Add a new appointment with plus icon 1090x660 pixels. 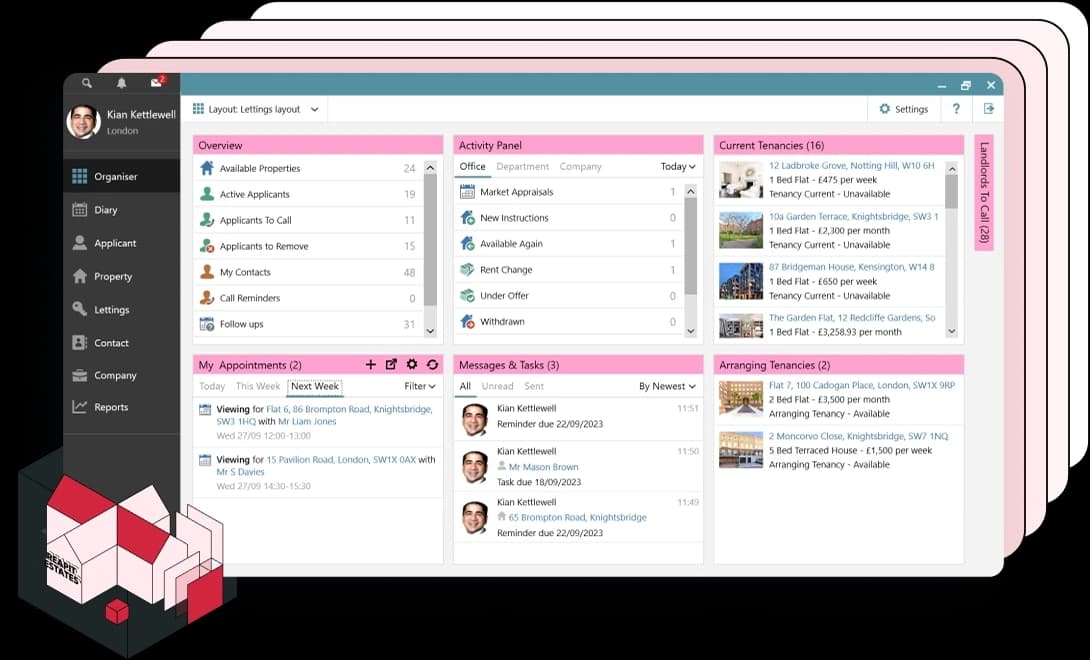click(x=371, y=364)
